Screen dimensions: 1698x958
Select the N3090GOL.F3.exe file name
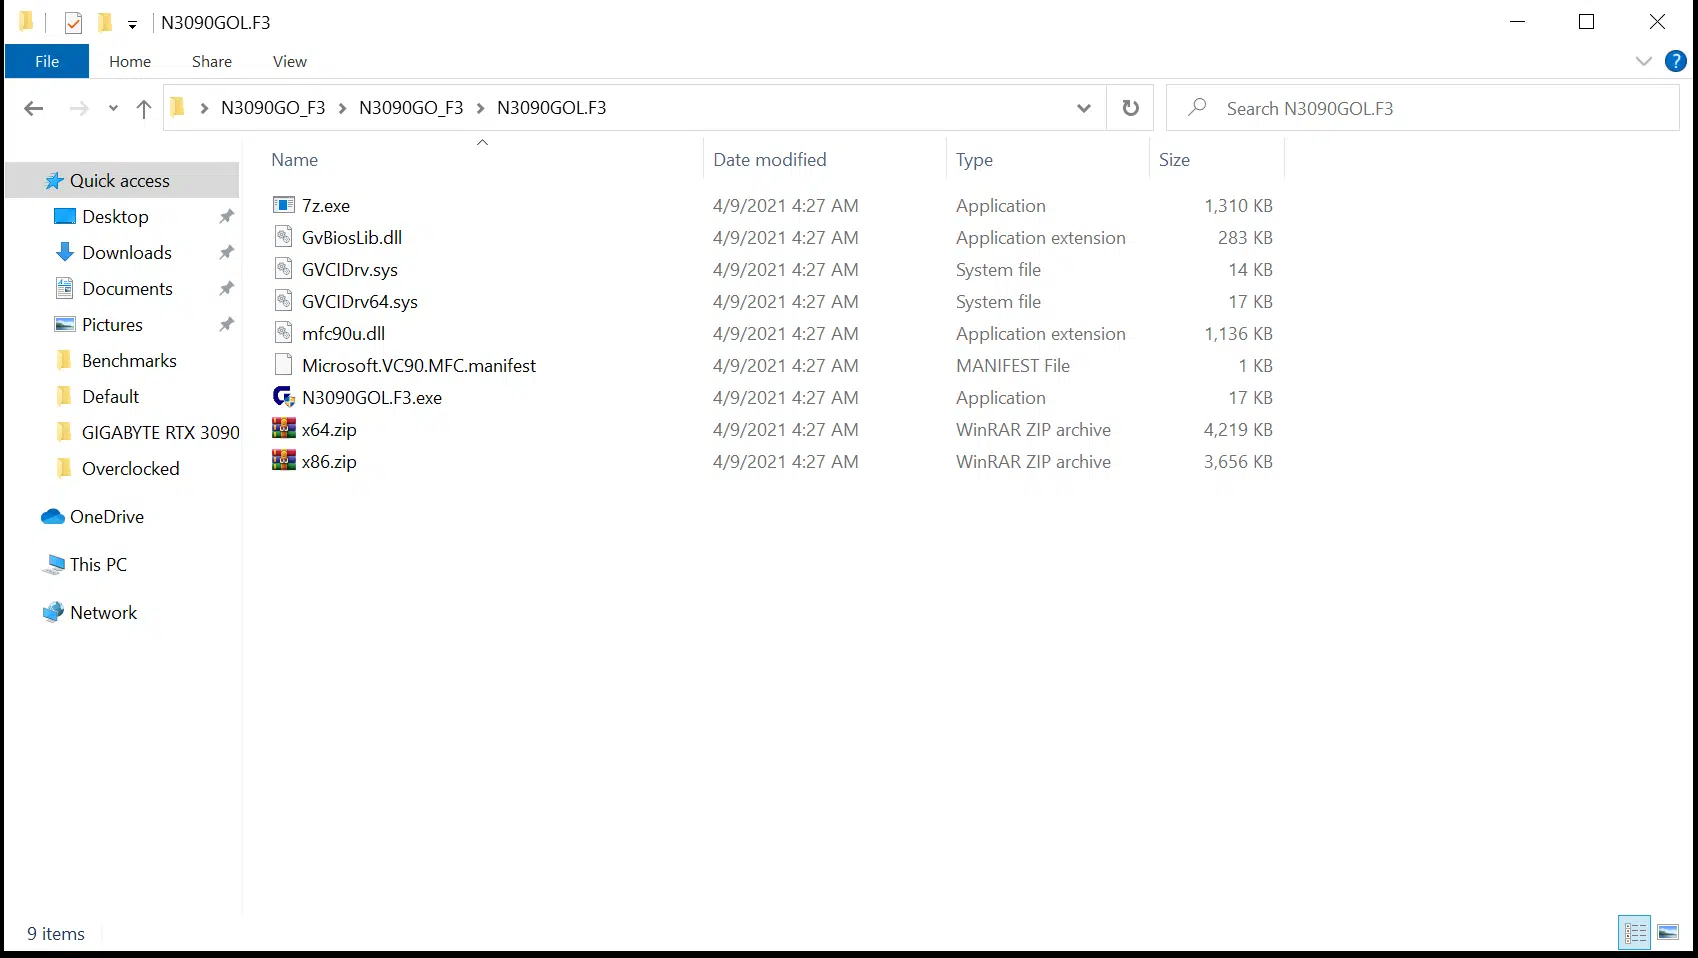tap(372, 397)
